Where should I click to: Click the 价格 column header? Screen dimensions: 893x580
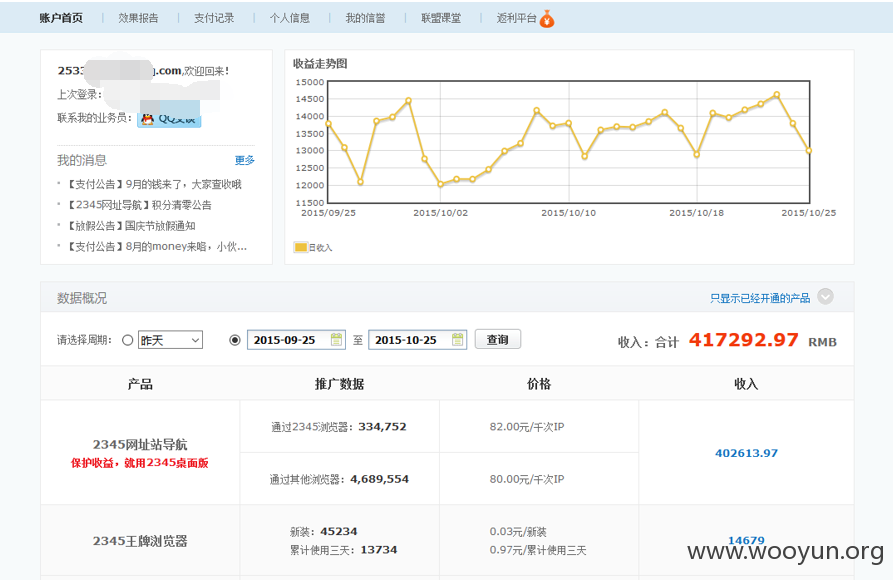[539, 384]
